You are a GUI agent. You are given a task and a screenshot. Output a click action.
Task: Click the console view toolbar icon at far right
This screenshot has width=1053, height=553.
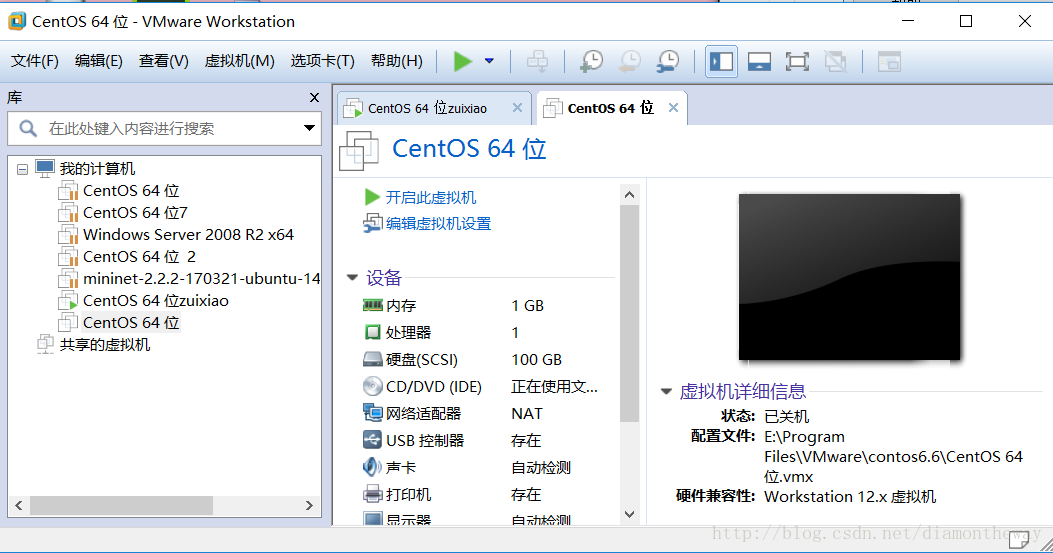[889, 62]
